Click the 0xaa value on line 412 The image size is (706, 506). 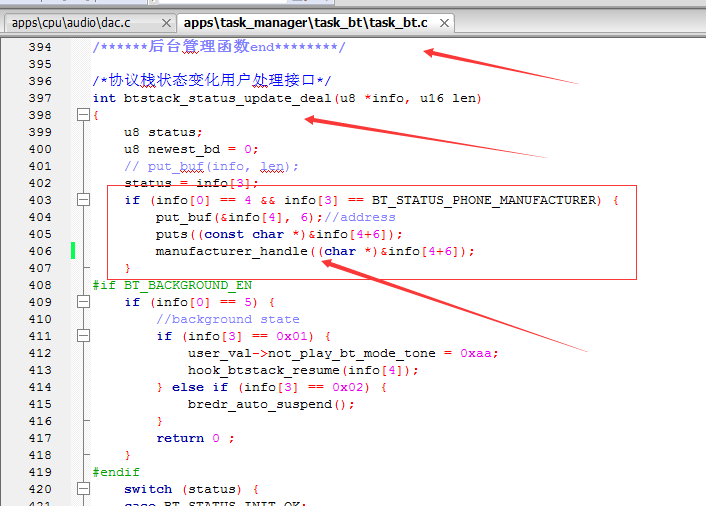tap(476, 353)
